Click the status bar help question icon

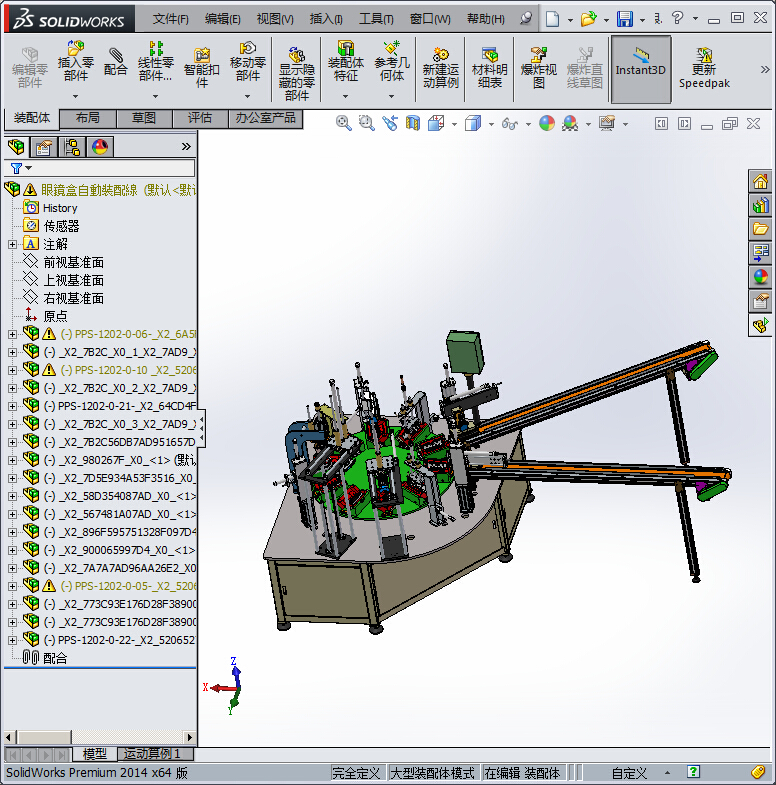[x=693, y=772]
